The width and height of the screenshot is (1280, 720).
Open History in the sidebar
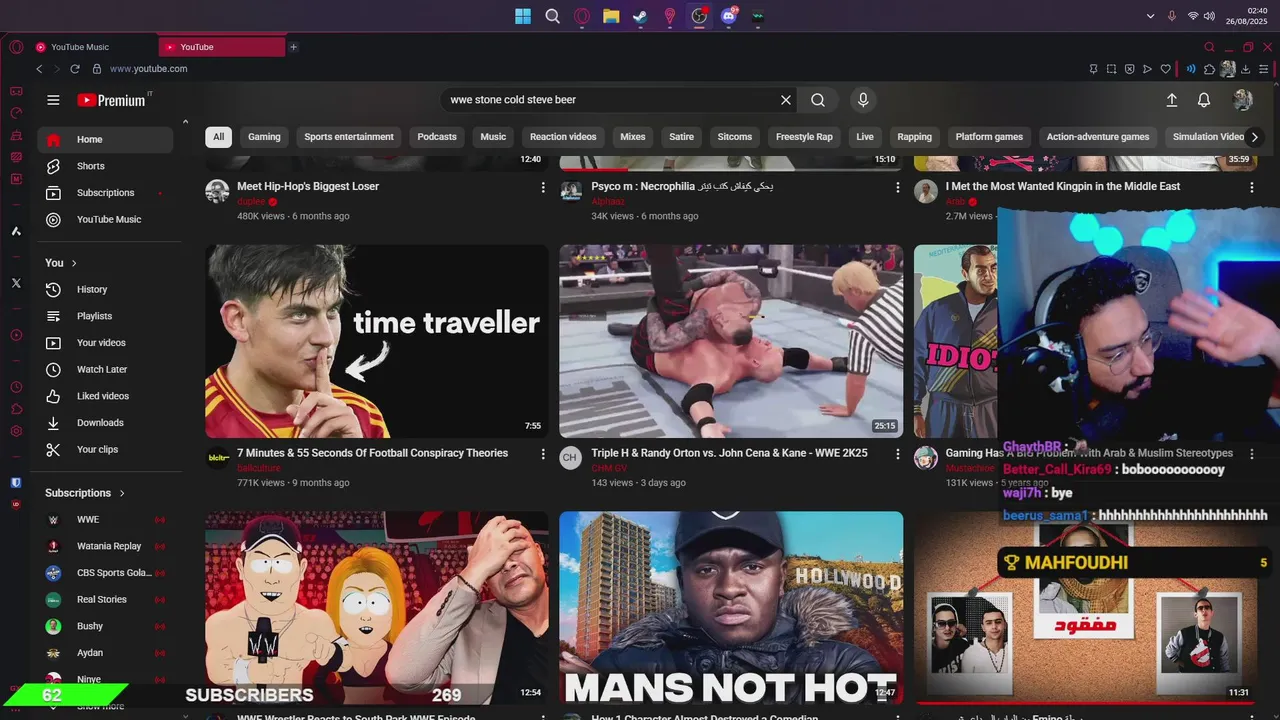pos(105,290)
